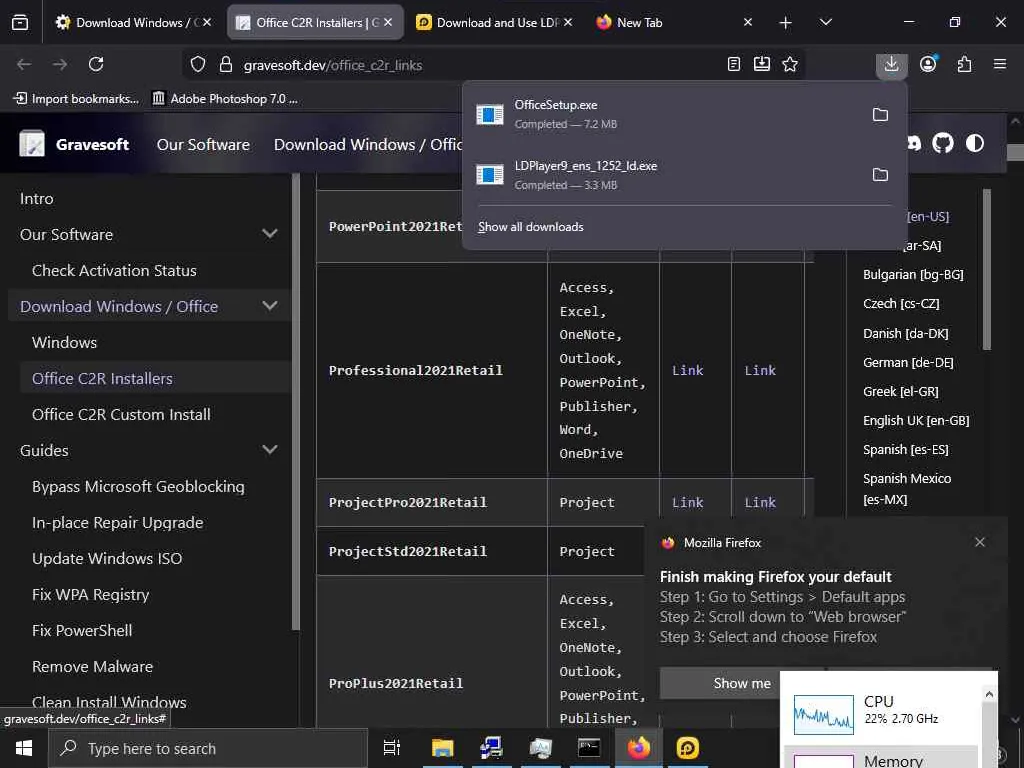Collapse Our Software sidebar section chevron
Viewport: 1024px width, 768px height.
click(x=270, y=234)
